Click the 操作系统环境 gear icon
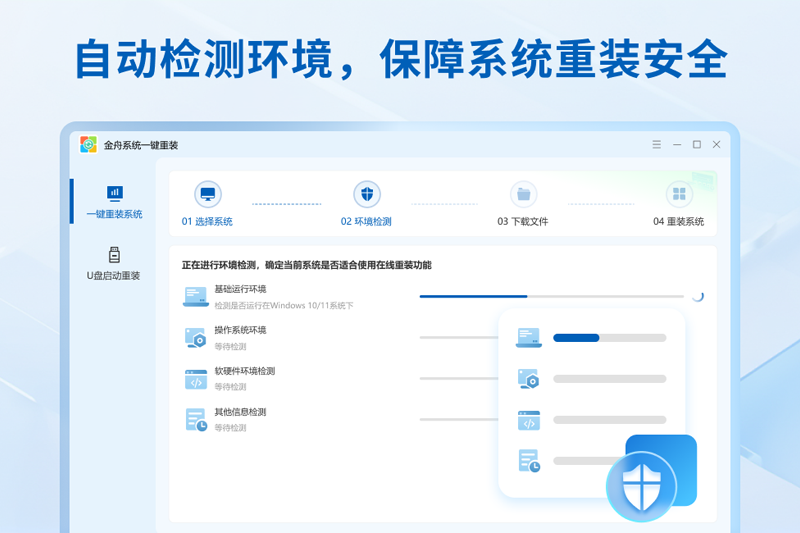800x533 pixels. [x=195, y=338]
